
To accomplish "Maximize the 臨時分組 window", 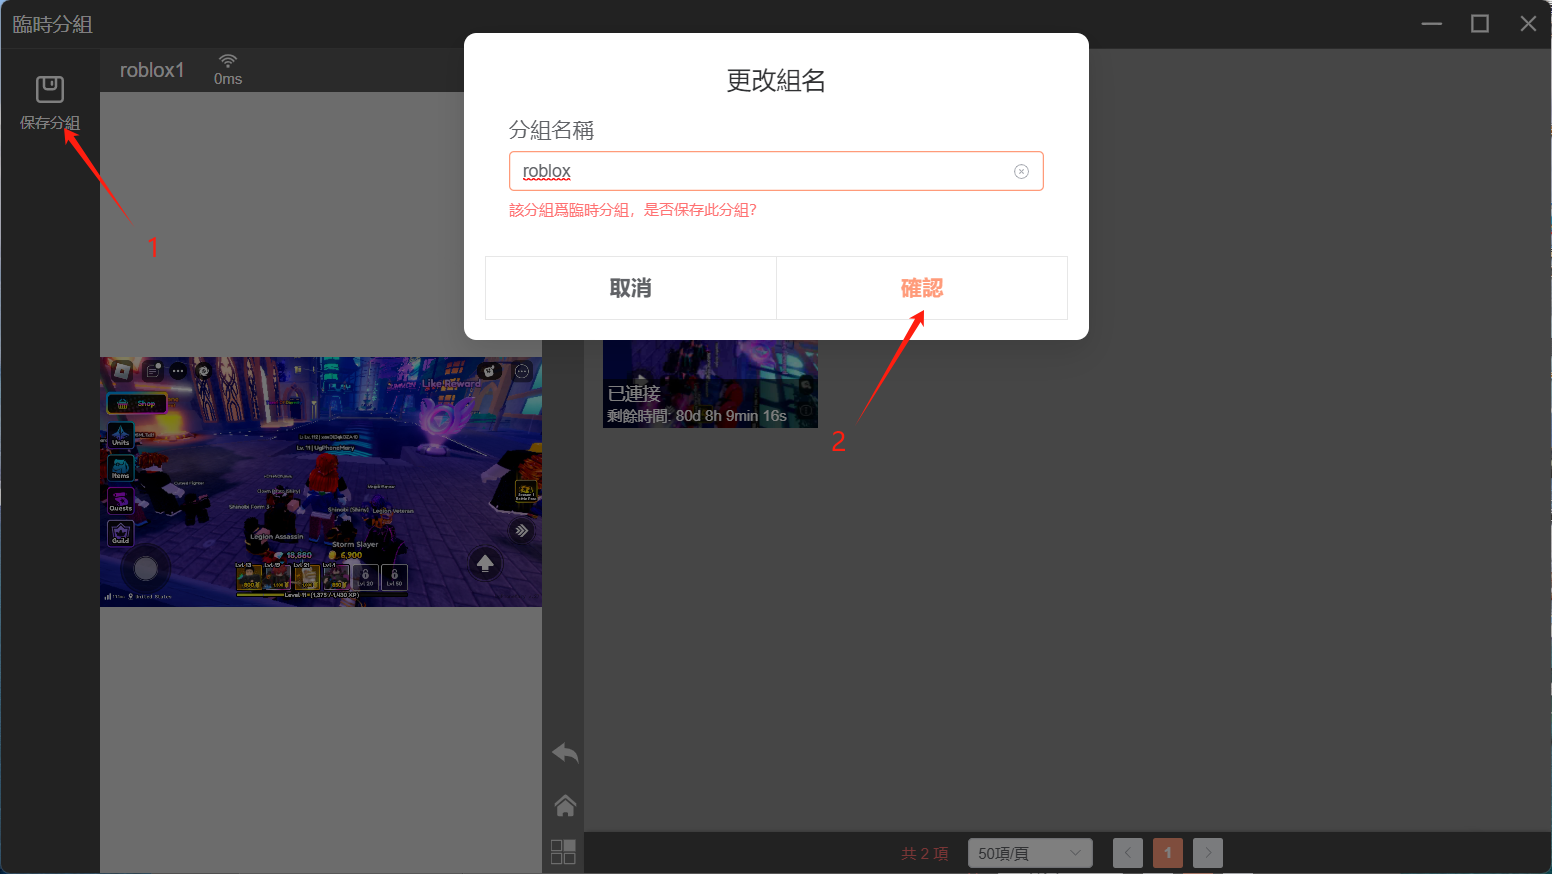I will [x=1480, y=23].
